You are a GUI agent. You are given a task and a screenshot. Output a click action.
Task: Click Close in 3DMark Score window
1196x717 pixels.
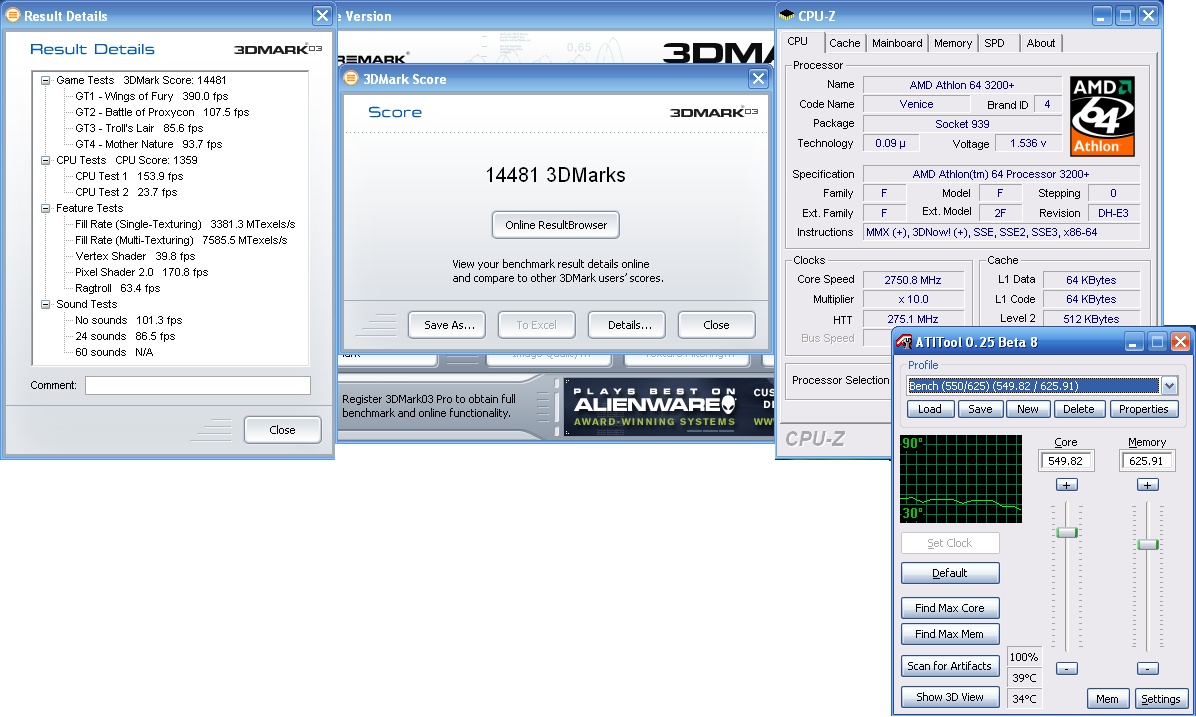tap(716, 325)
